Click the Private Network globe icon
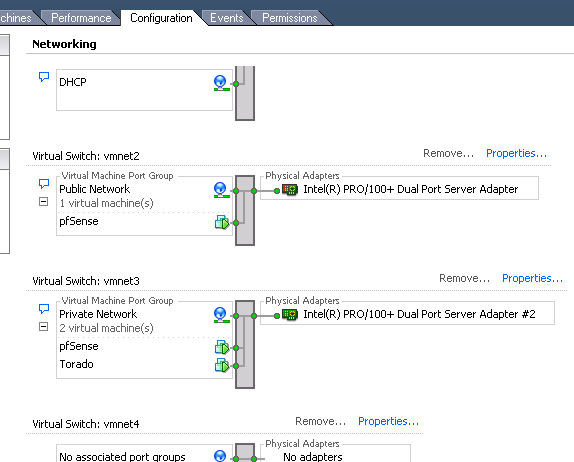 [221, 315]
